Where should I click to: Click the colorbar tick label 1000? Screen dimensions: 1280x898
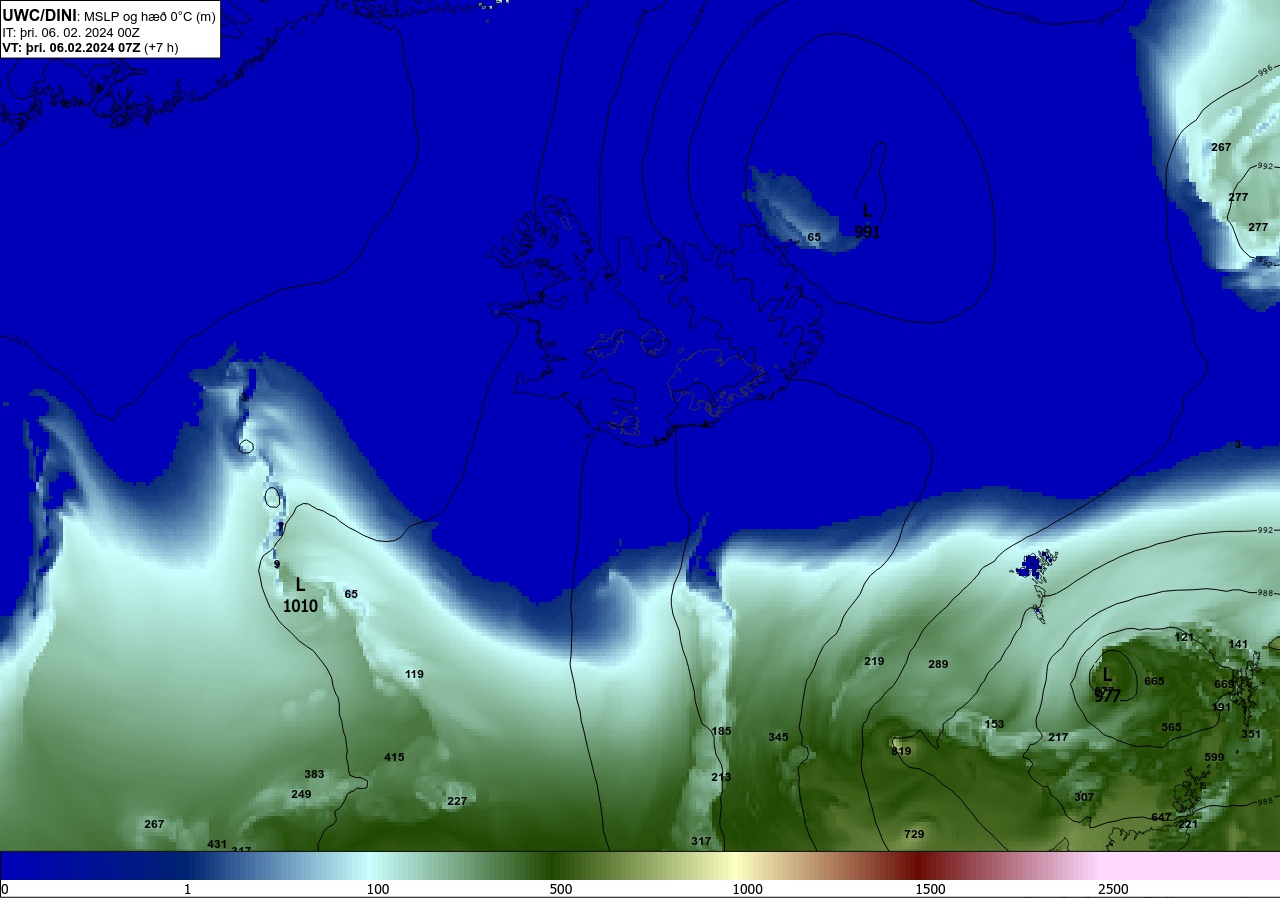pos(747,889)
